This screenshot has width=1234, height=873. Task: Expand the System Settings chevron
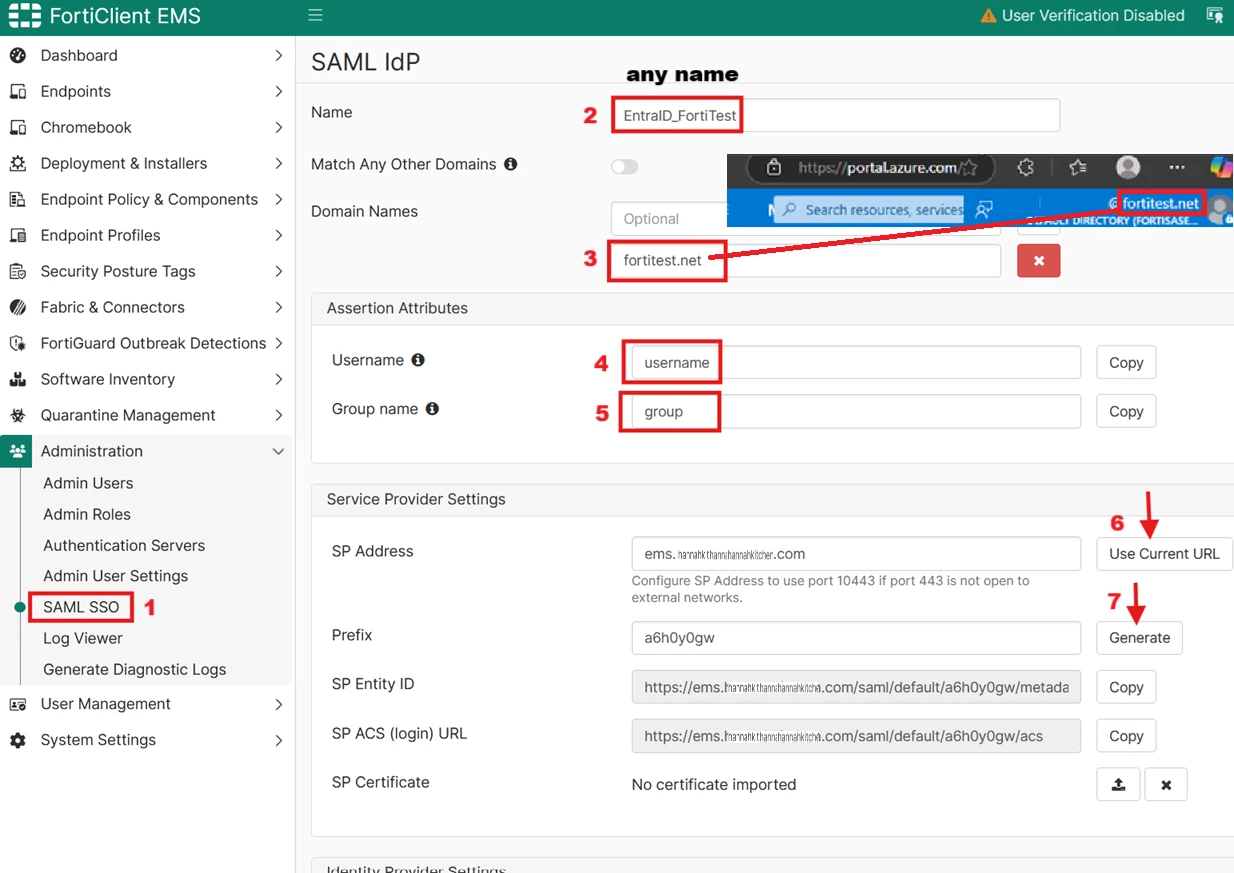(278, 741)
